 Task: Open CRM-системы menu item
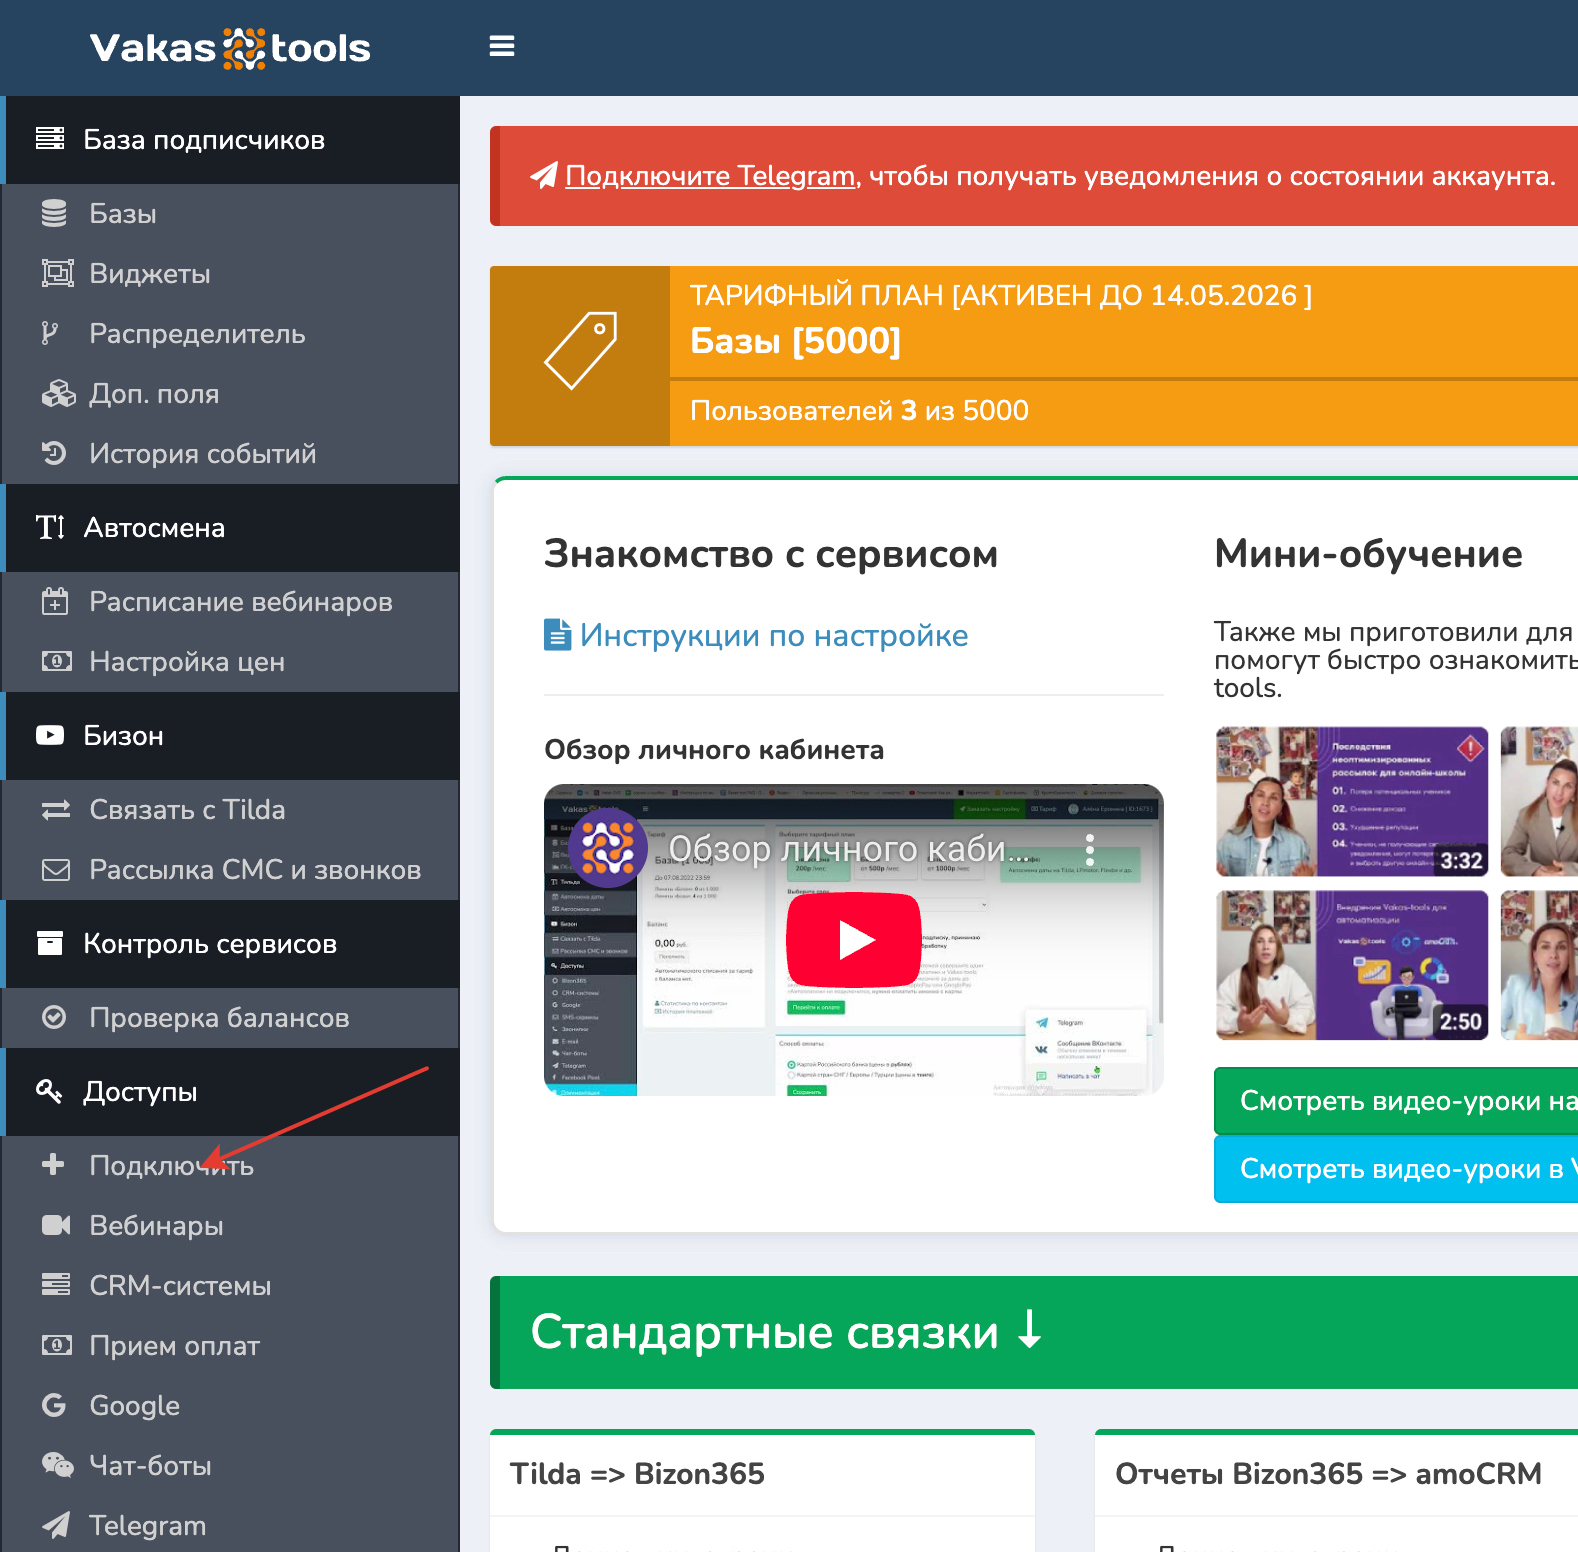tap(180, 1286)
